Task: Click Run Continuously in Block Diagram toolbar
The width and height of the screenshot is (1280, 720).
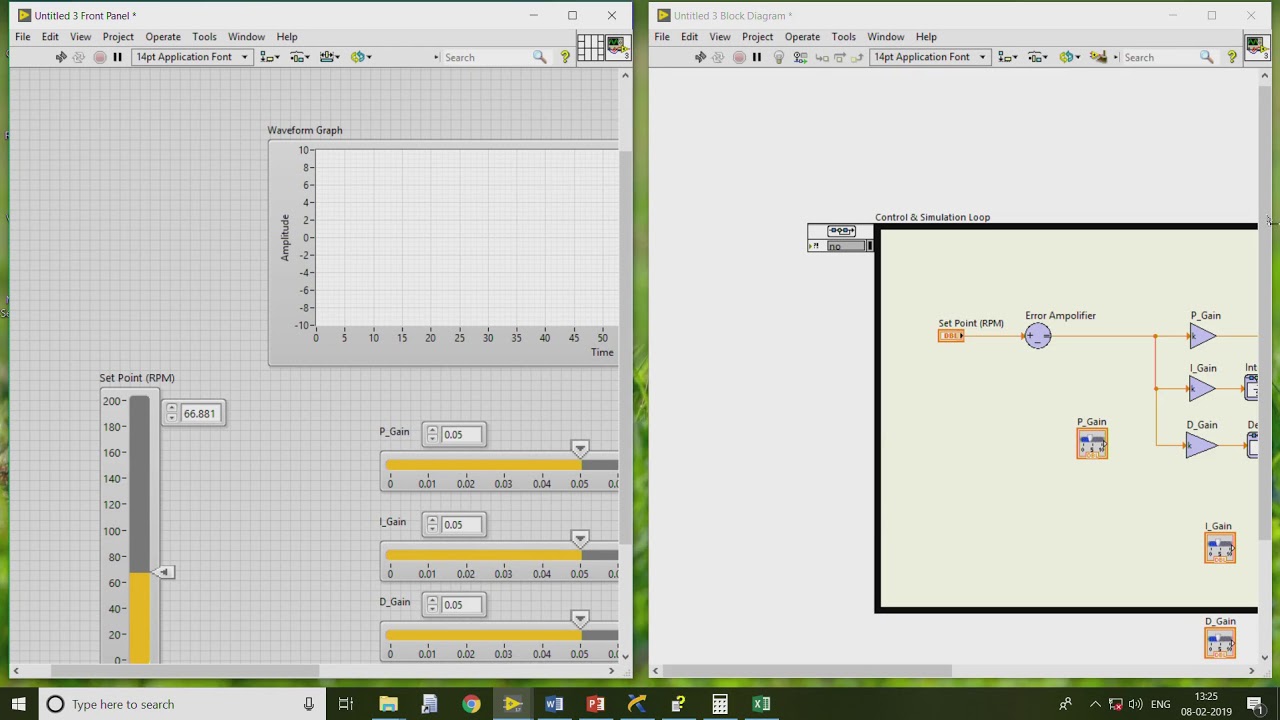Action: click(718, 57)
